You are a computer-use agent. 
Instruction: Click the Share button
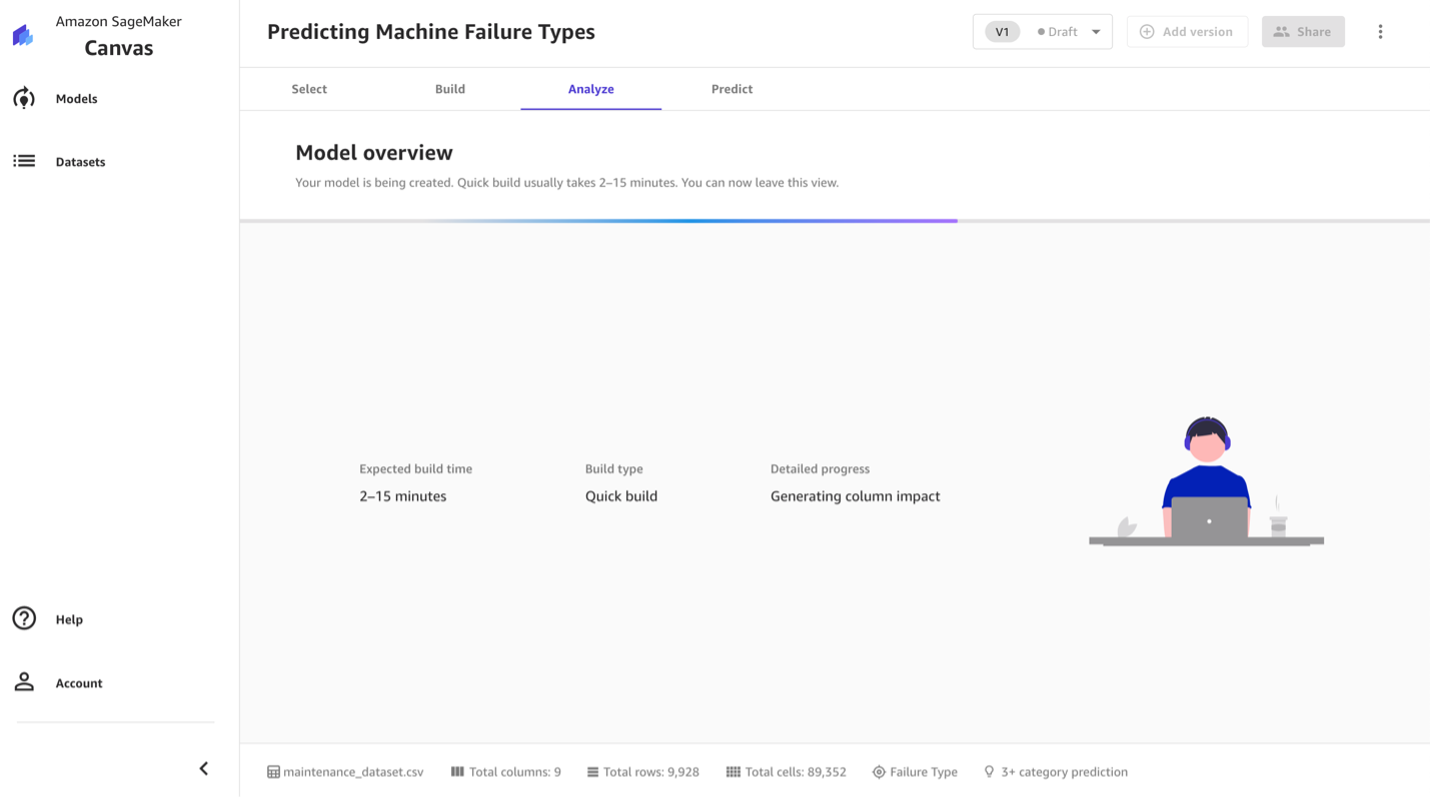1303,32
